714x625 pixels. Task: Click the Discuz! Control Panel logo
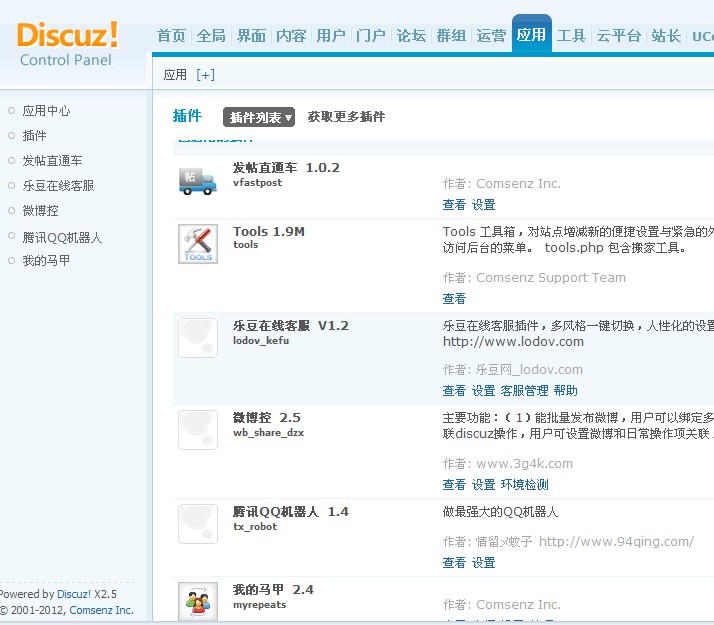(67, 44)
